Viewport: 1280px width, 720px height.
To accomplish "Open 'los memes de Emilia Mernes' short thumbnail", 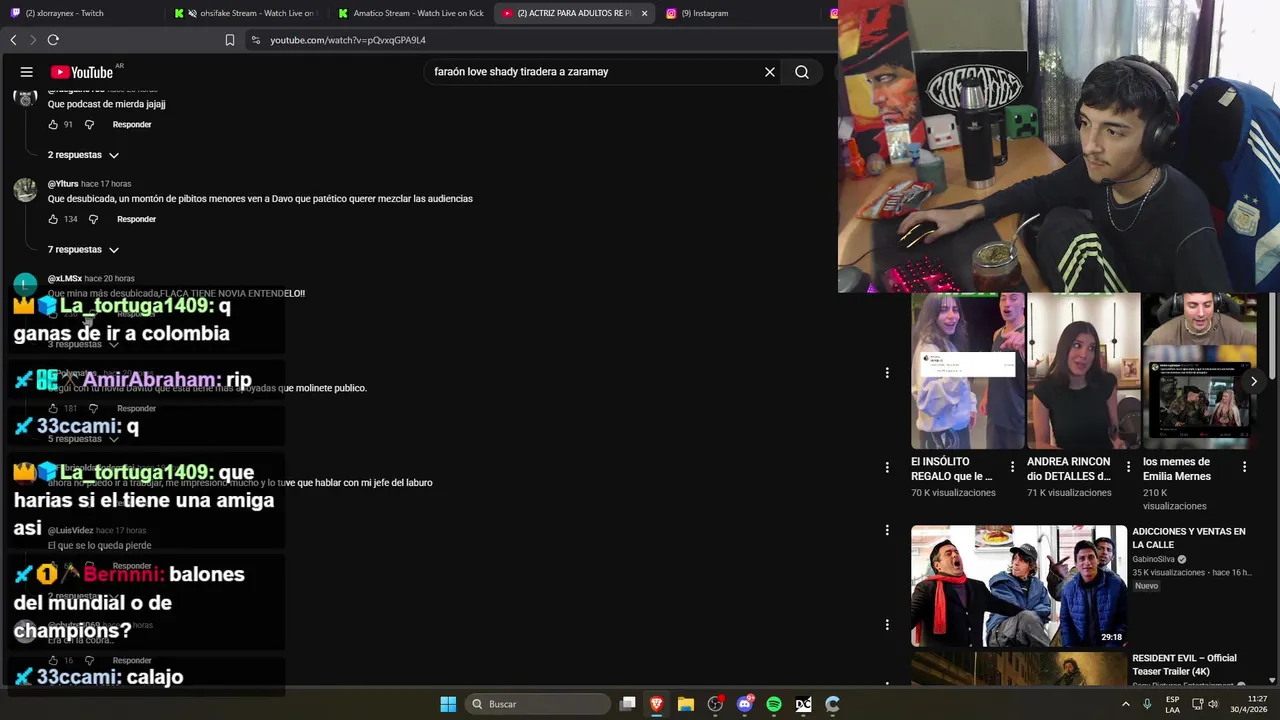I will tap(1199, 371).
